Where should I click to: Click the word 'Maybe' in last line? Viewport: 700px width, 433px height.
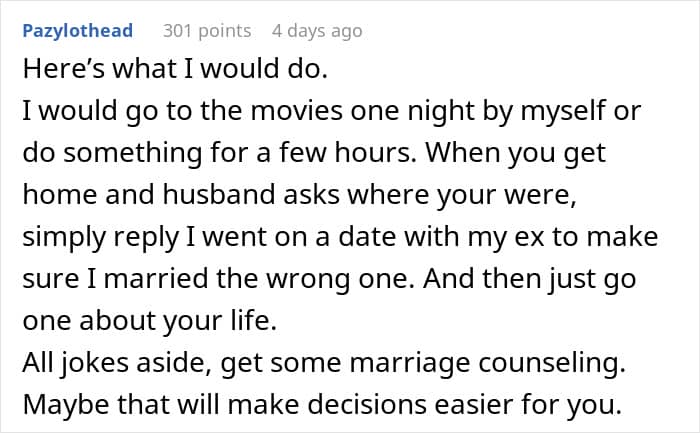click(66, 405)
